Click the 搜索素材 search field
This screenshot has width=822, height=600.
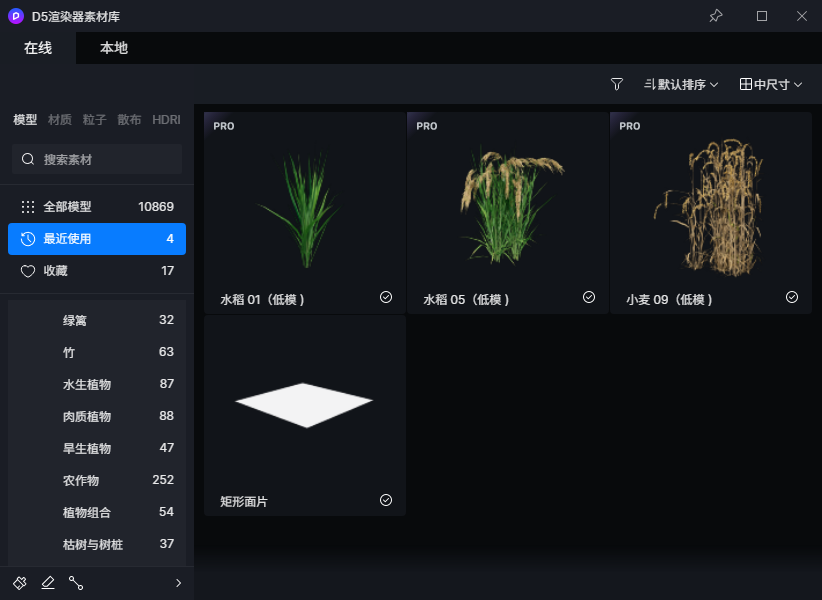point(97,159)
